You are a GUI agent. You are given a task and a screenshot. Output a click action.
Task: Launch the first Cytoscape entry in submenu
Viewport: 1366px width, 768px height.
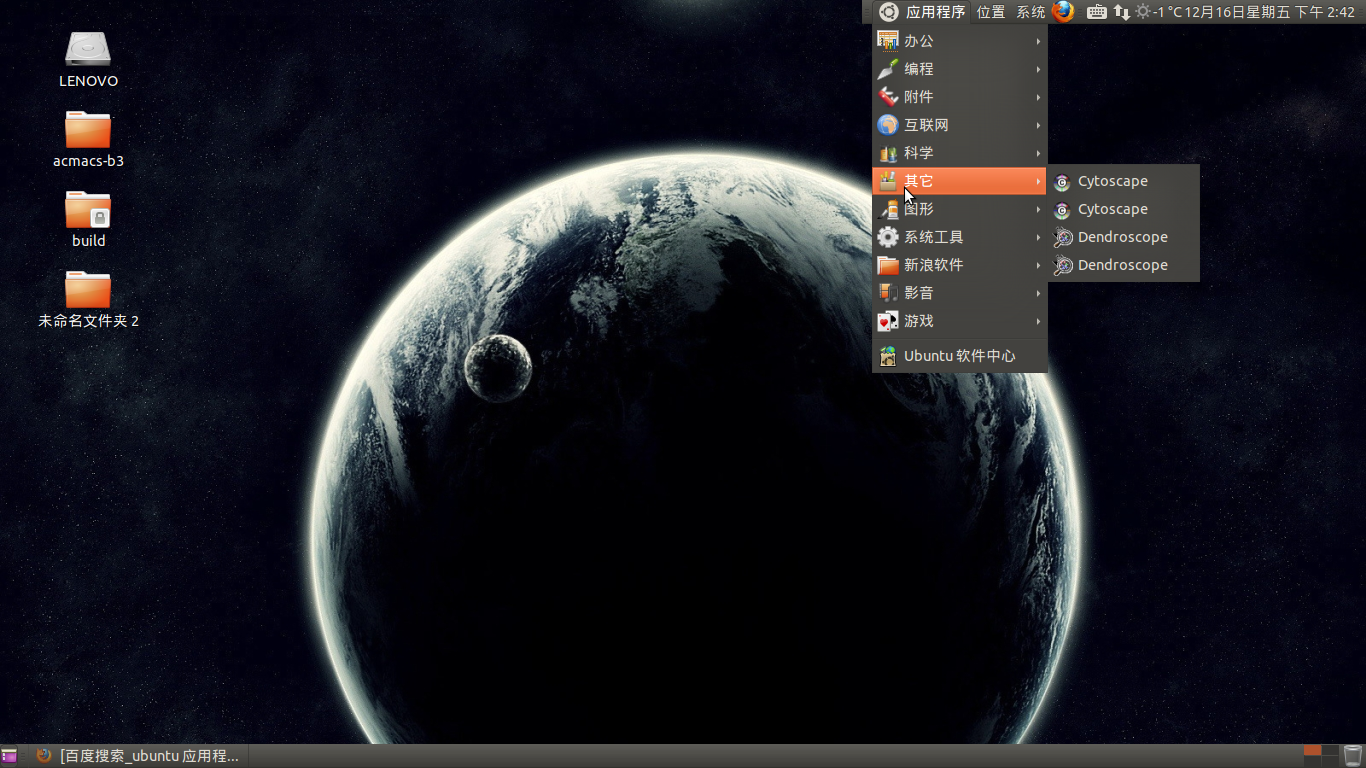coord(1124,181)
